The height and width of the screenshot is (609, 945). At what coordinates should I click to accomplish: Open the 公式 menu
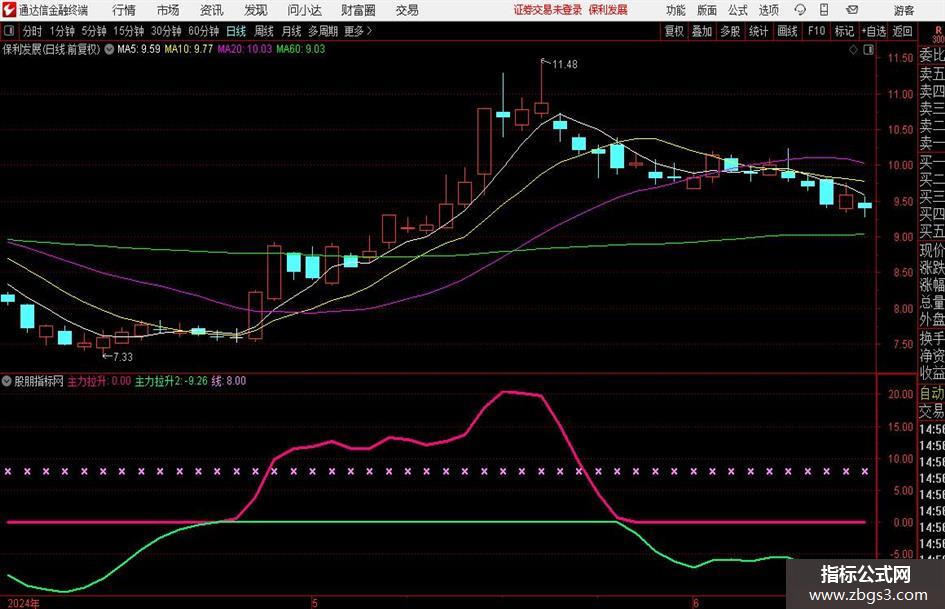(x=738, y=10)
